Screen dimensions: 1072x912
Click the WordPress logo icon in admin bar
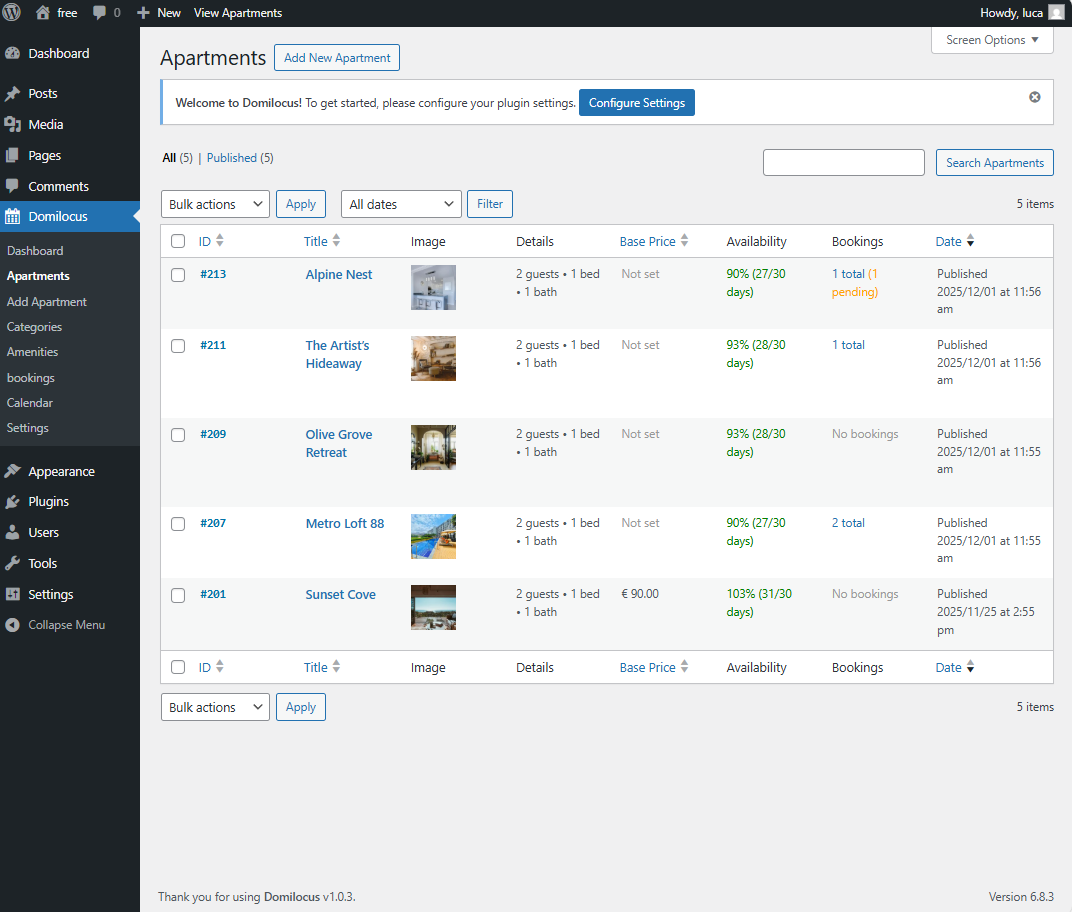tap(12, 13)
